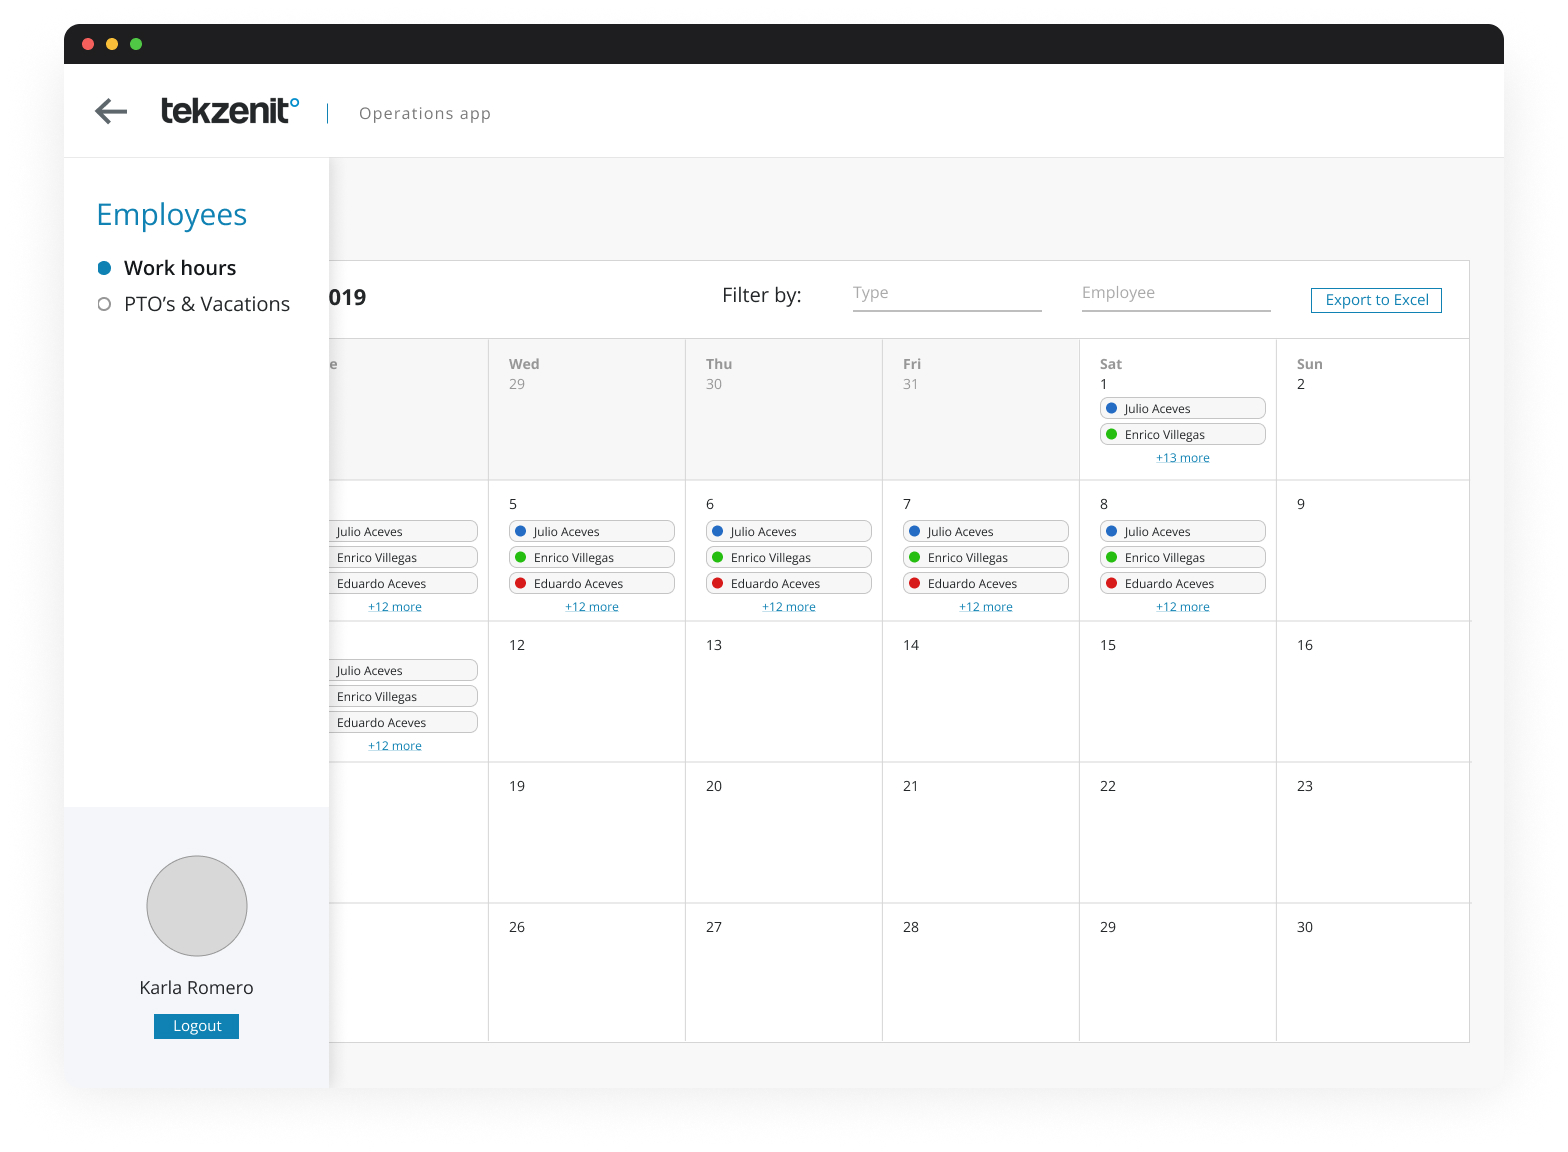Select Julio Aceves entry on day 8
This screenshot has width=1568, height=1152.
(x=1183, y=531)
